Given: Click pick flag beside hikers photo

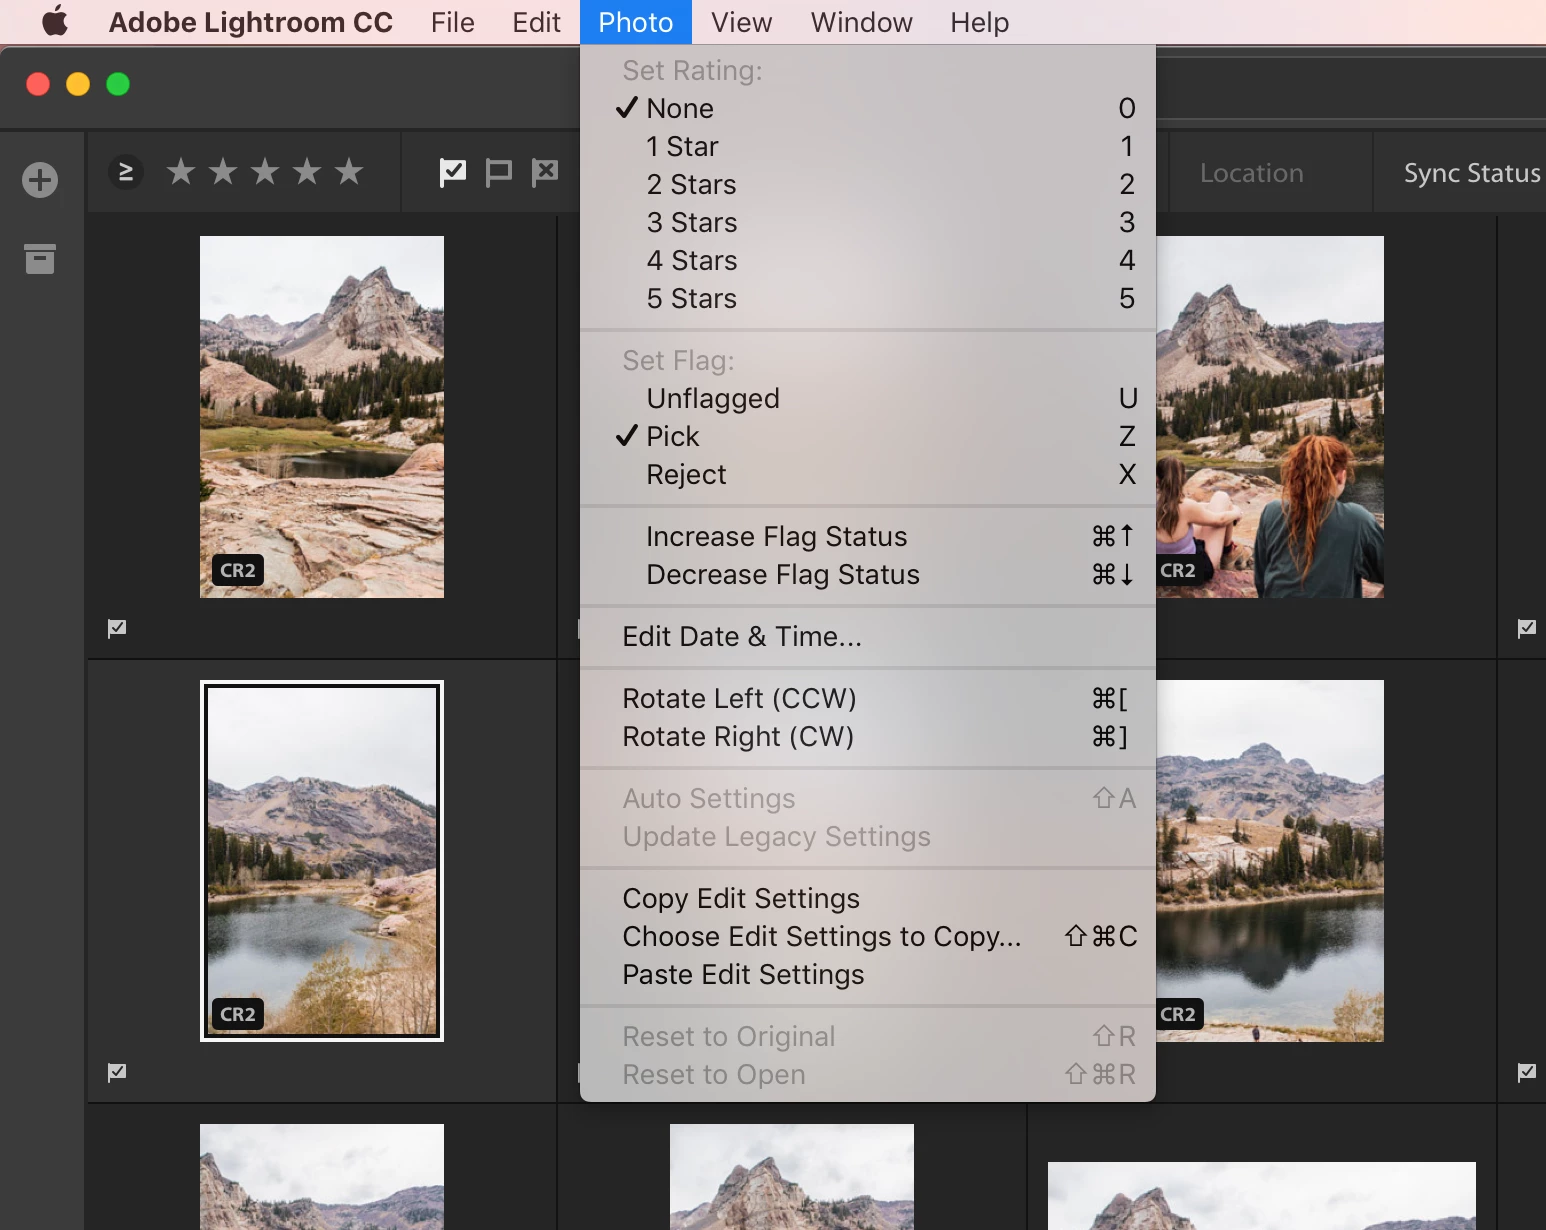Looking at the screenshot, I should tap(1526, 628).
